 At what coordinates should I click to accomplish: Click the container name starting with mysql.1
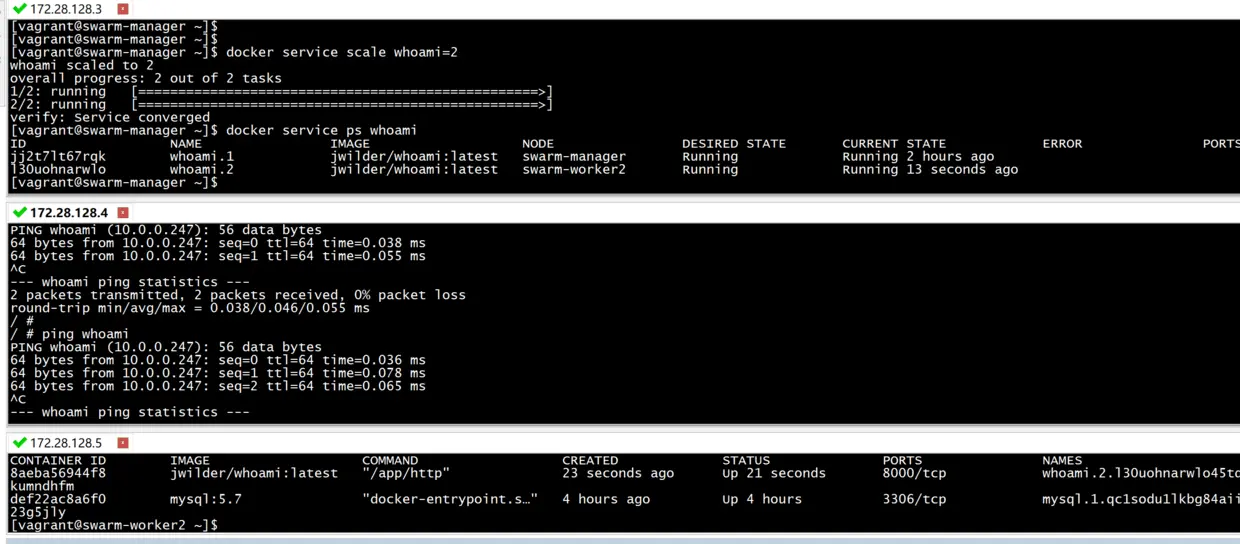tap(1141, 499)
